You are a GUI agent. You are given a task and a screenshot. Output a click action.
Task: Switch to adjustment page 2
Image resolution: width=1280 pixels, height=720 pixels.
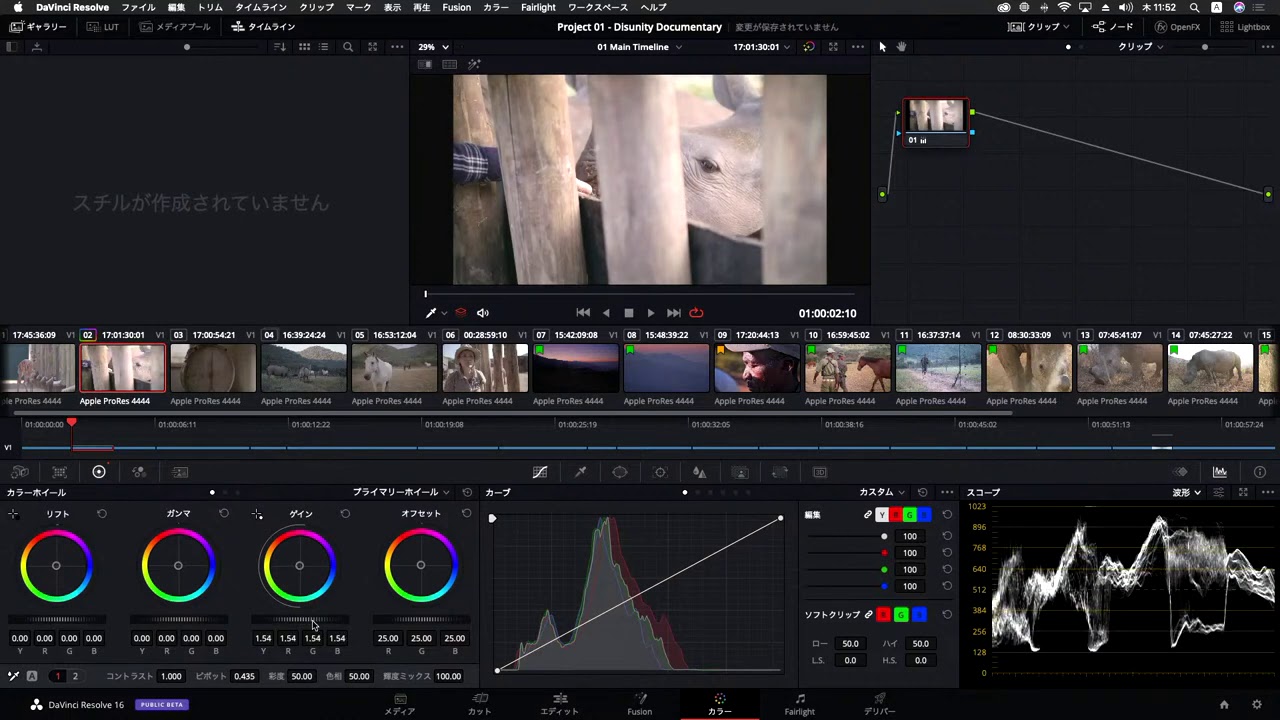(74, 676)
